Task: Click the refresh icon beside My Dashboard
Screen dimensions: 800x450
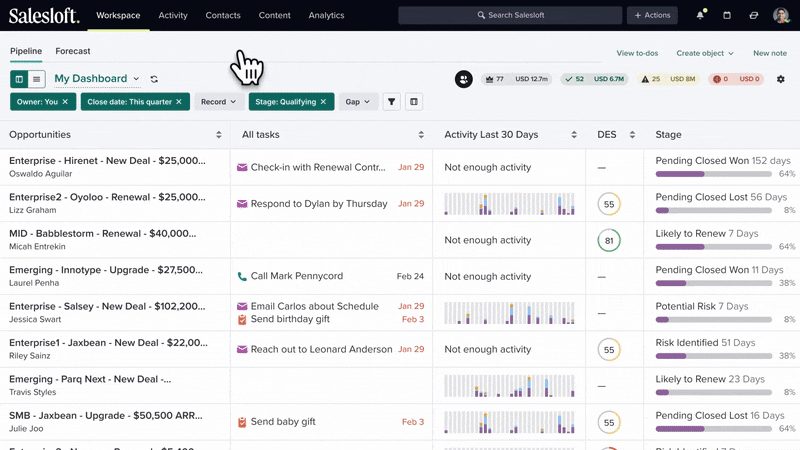Action: coord(154,79)
